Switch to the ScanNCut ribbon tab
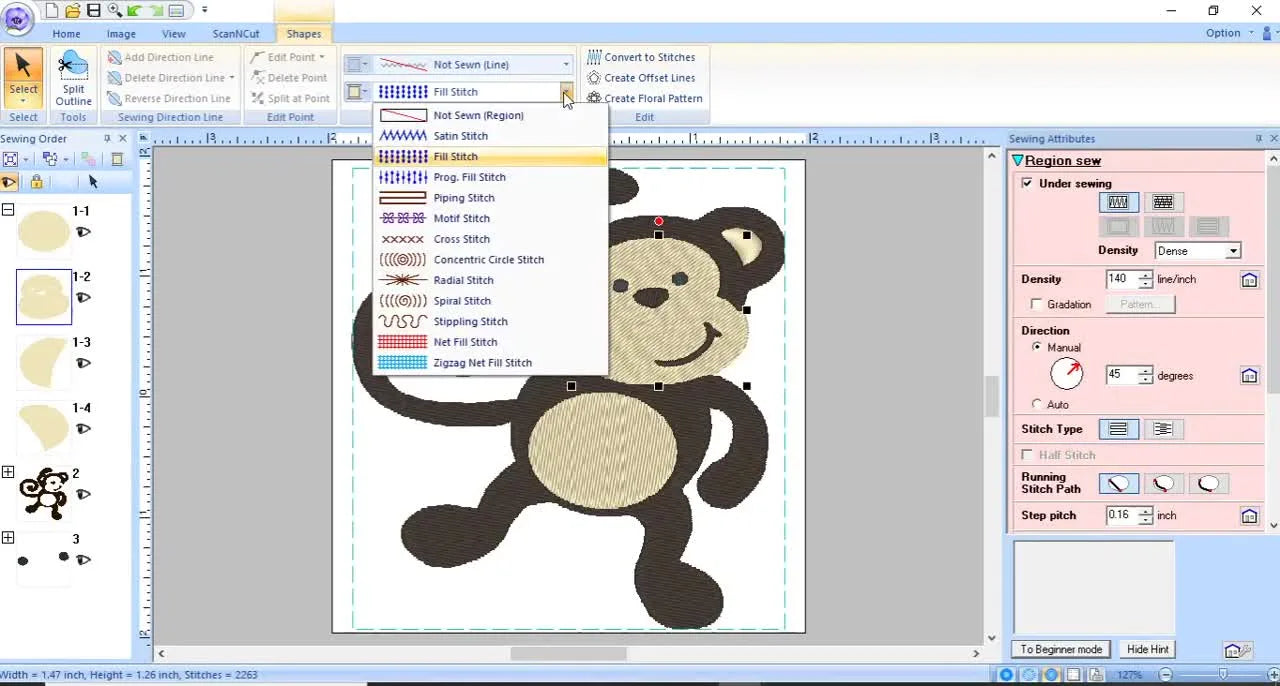 click(236, 33)
